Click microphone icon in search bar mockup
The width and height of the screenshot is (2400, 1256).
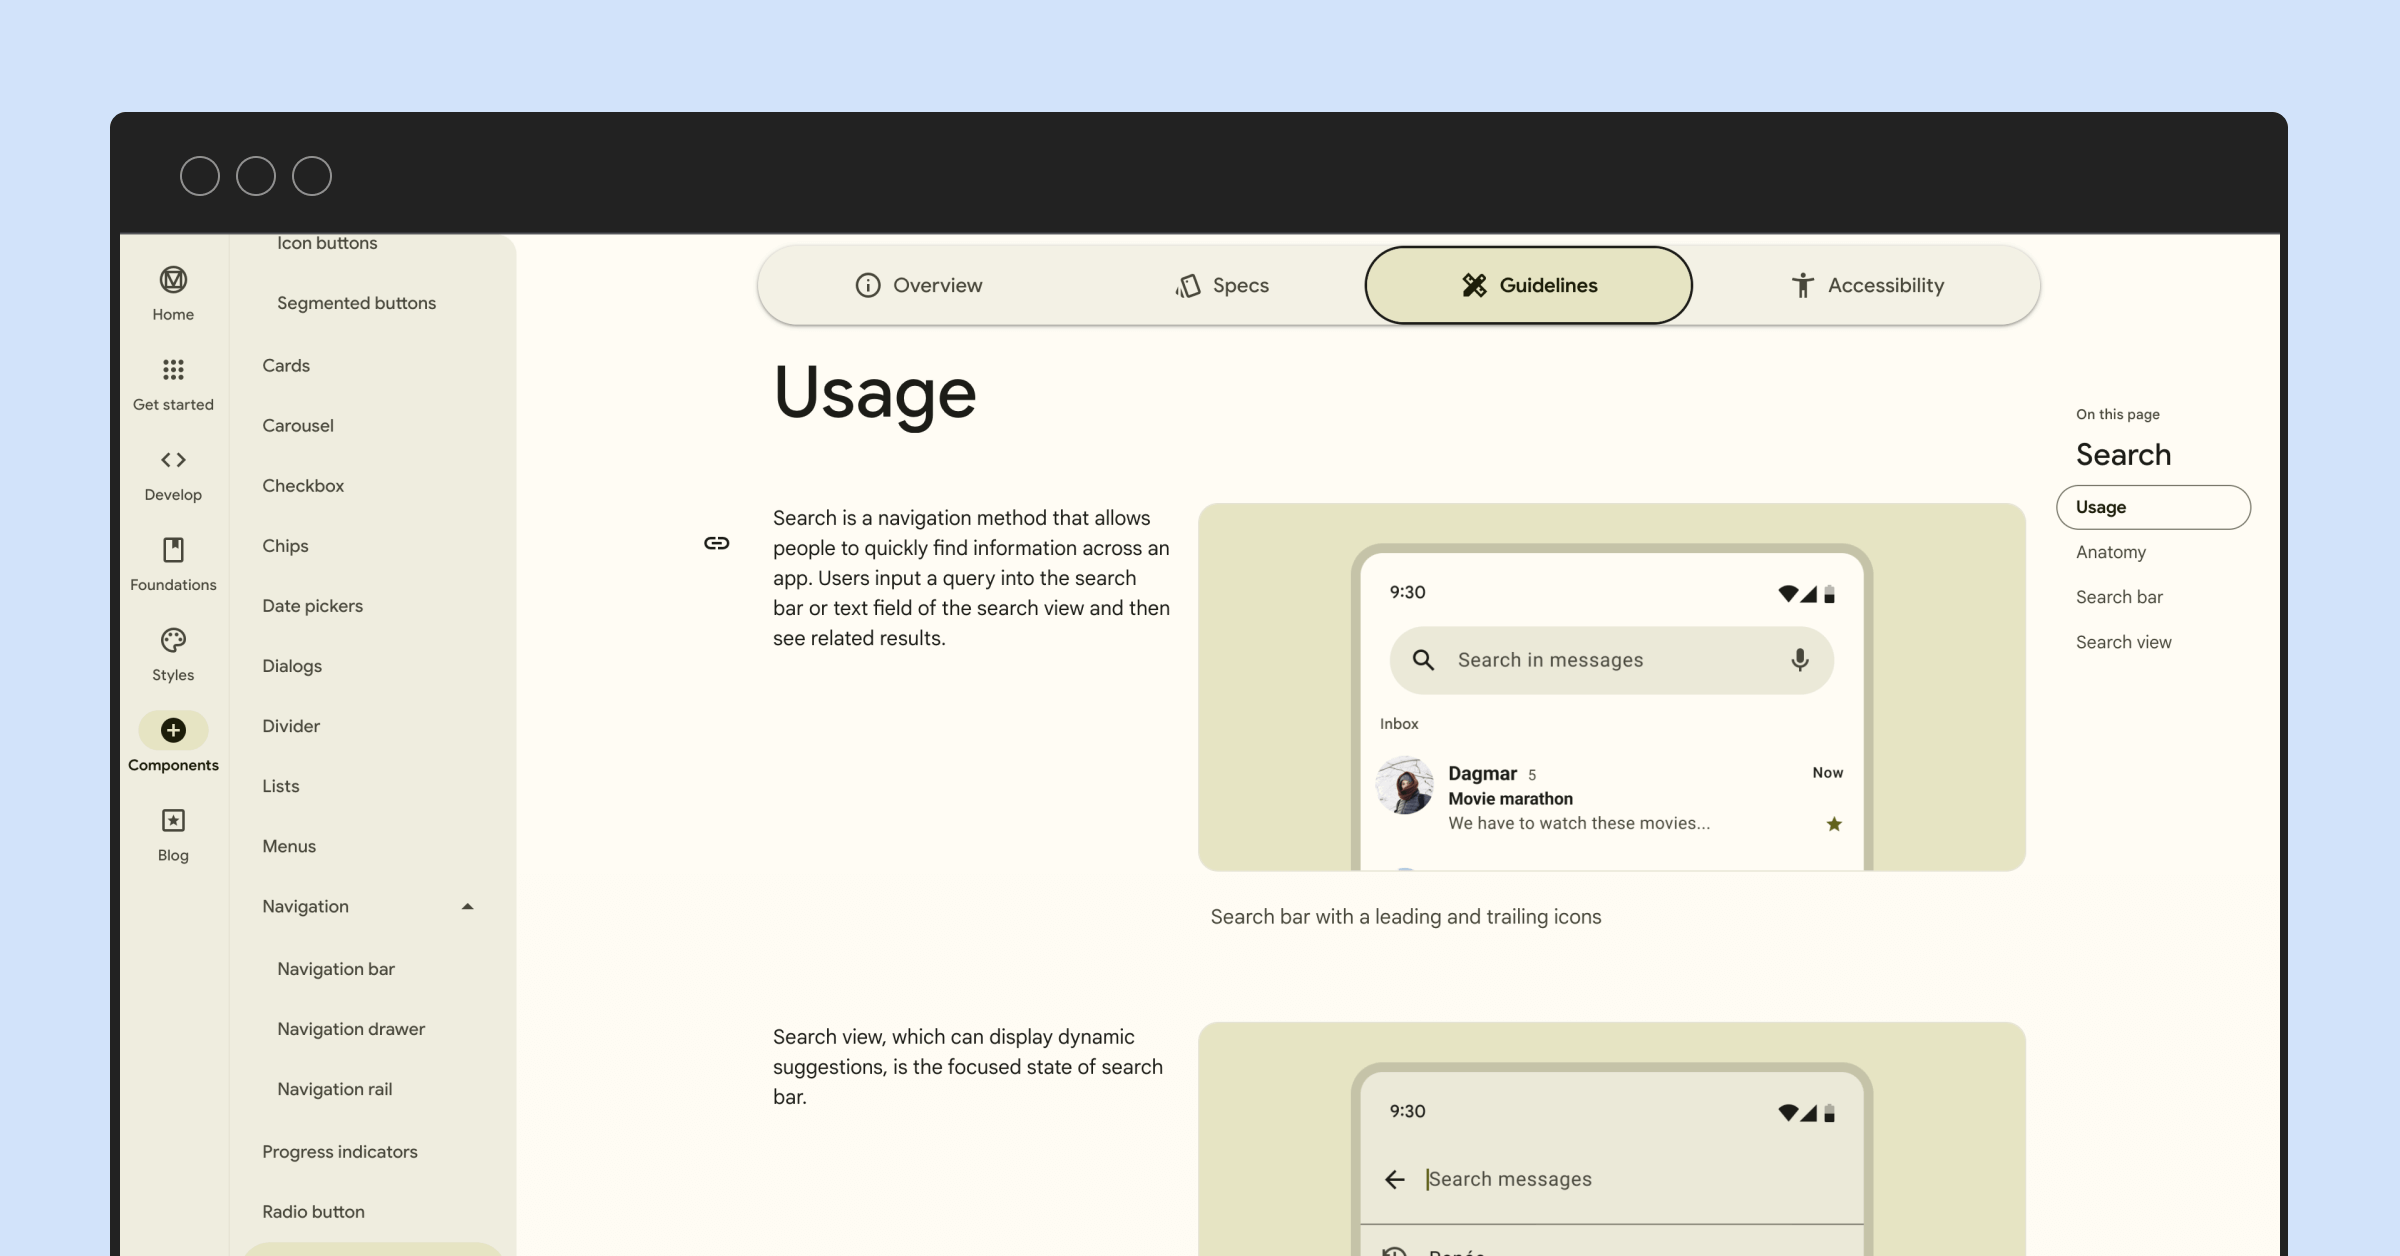coord(1799,660)
